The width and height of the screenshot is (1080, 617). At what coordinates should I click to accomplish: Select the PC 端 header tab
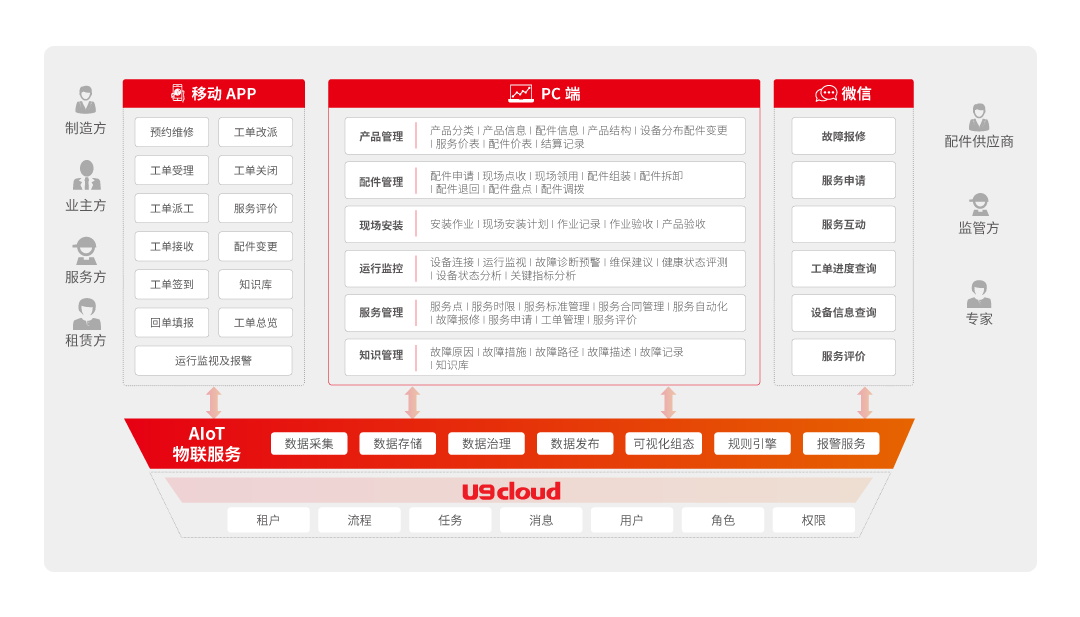[544, 94]
